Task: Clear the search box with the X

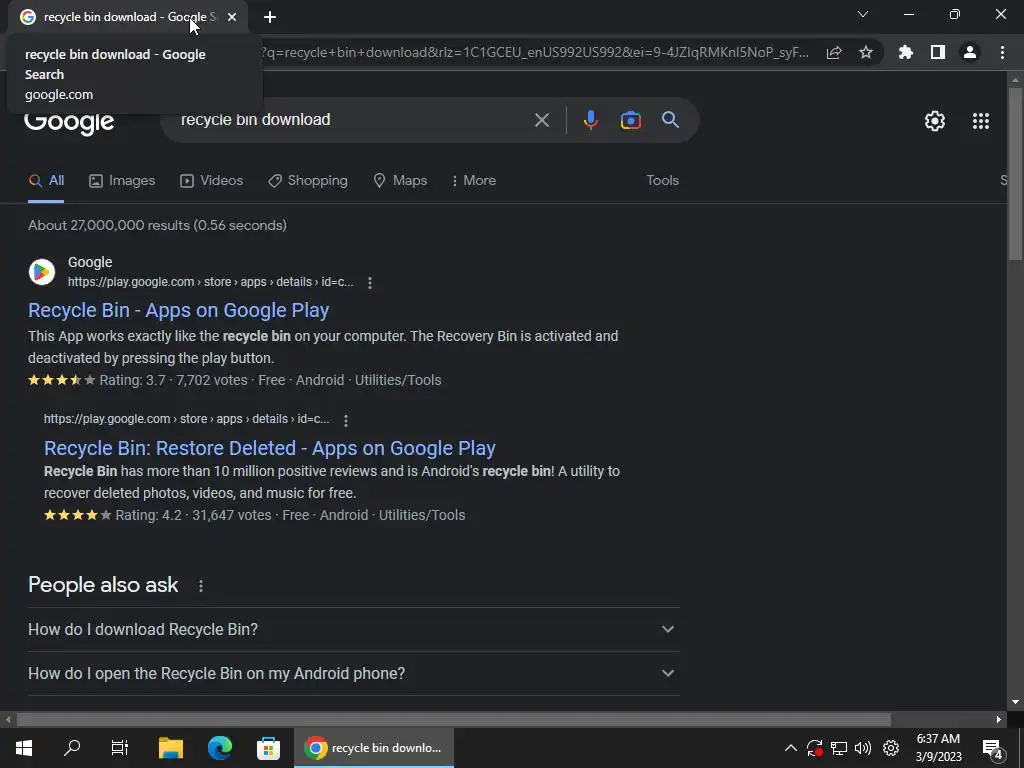Action: pyautogui.click(x=541, y=120)
